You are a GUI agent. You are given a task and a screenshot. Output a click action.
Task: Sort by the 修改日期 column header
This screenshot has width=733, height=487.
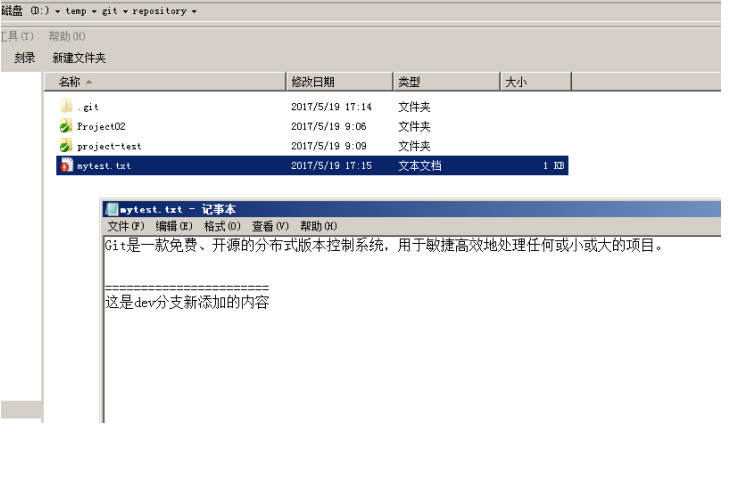339,82
